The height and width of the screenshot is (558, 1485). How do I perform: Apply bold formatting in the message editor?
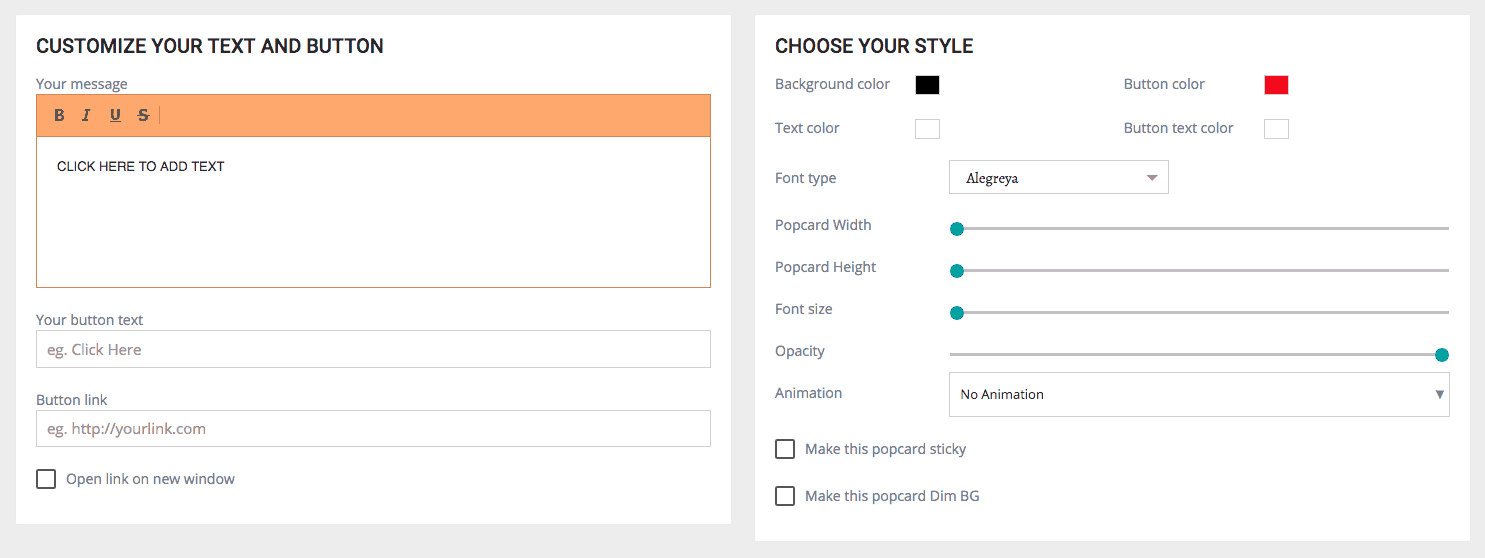tap(59, 116)
